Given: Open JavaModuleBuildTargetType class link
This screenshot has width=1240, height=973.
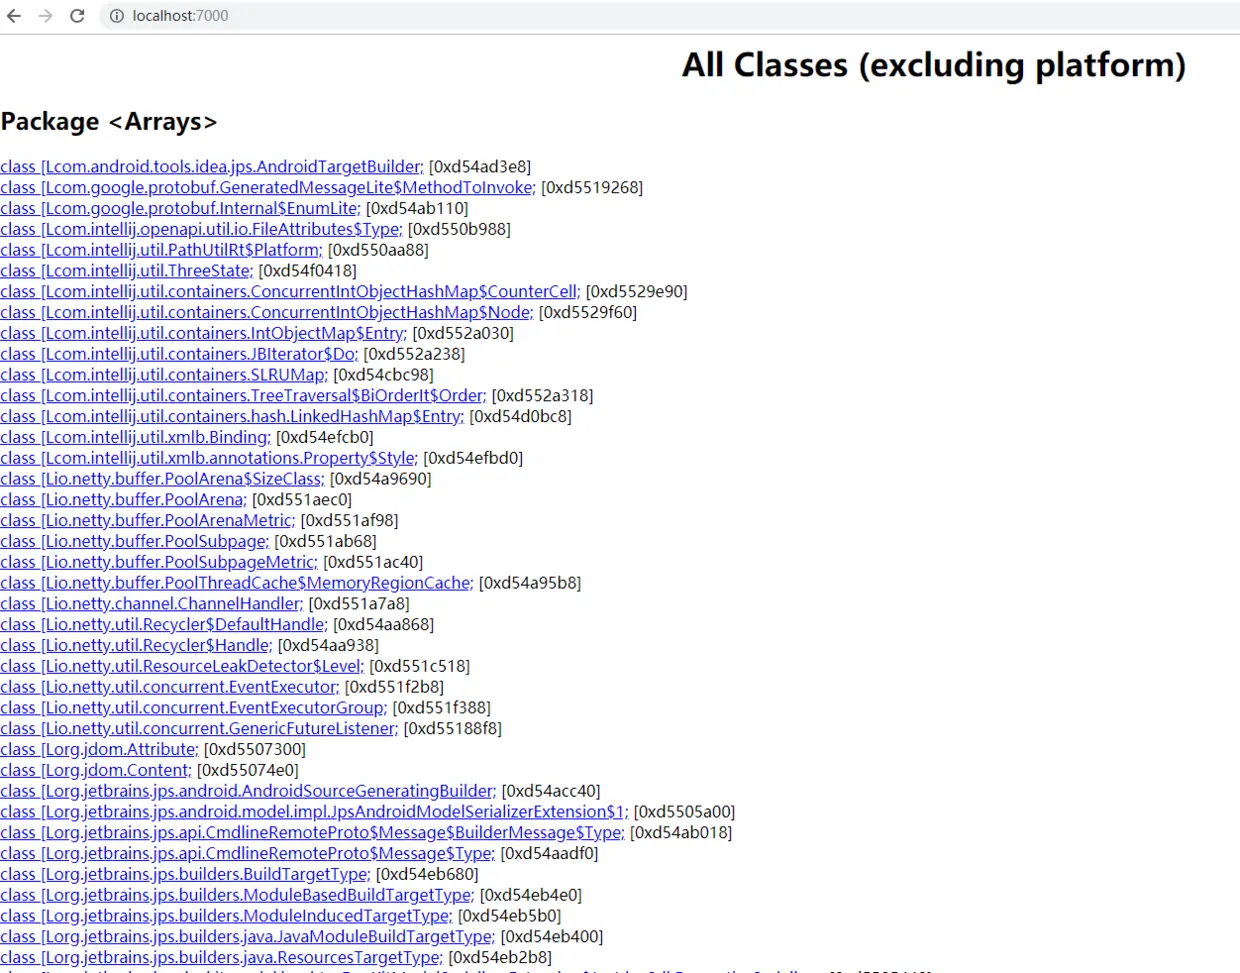Looking at the screenshot, I should pyautogui.click(x=248, y=937).
